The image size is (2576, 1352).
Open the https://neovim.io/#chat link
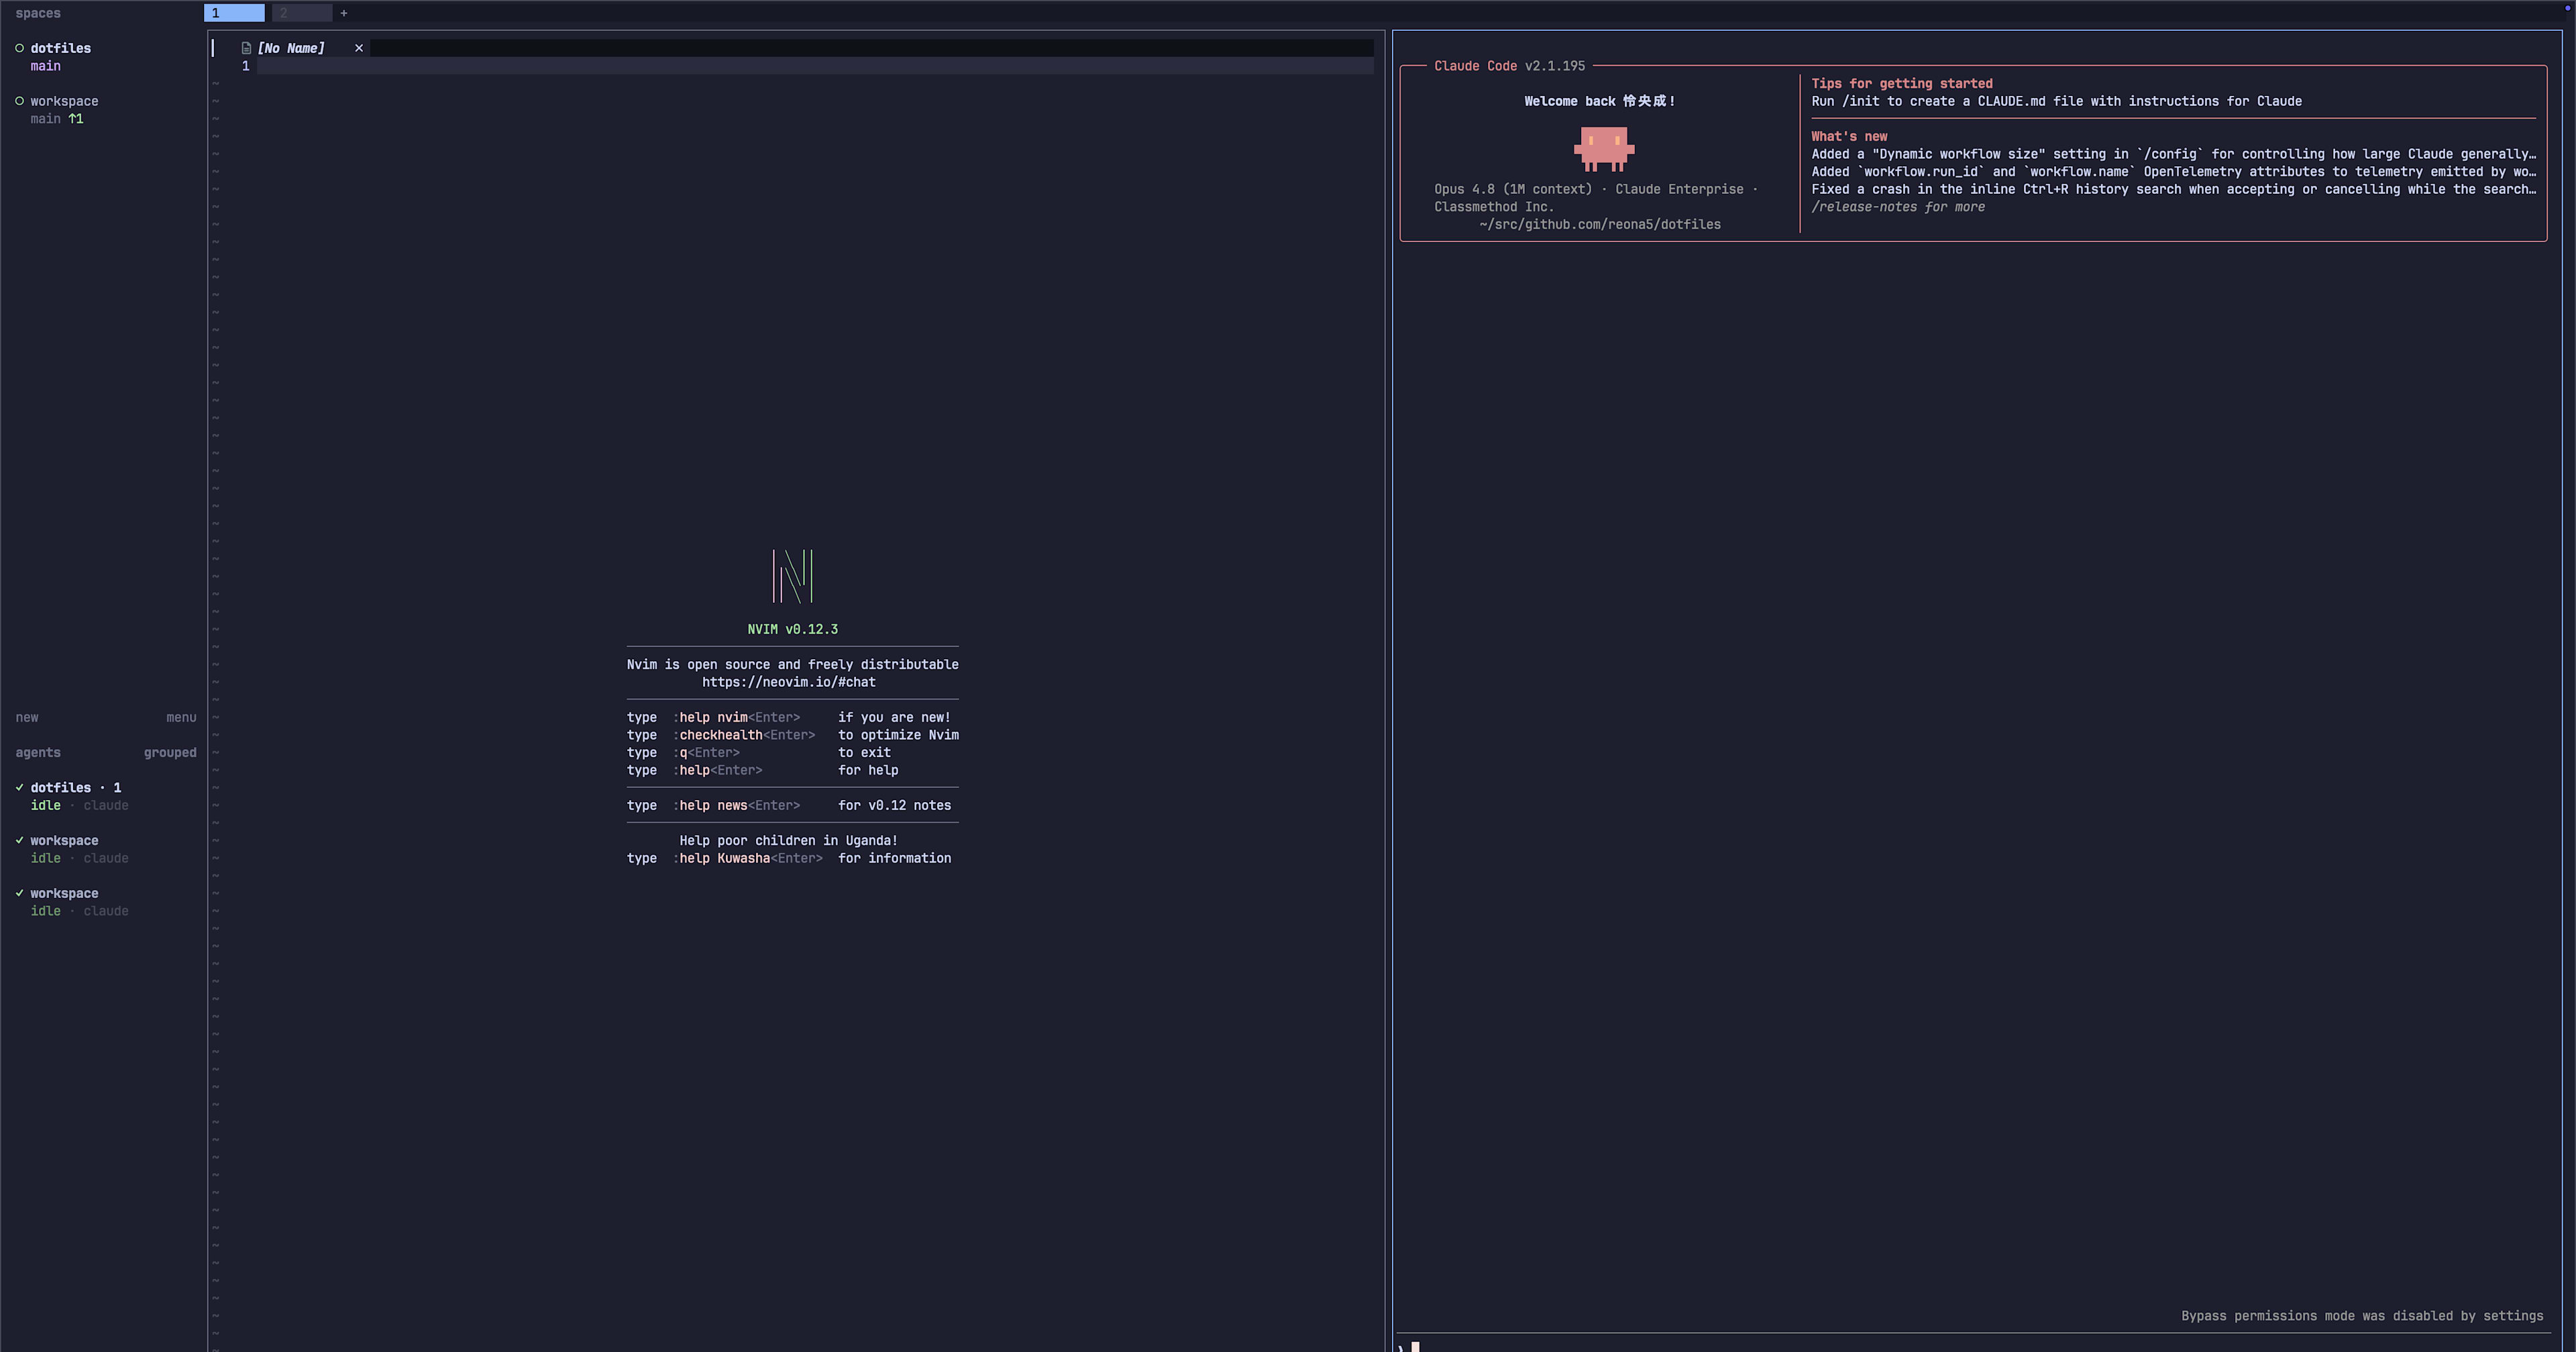[789, 682]
